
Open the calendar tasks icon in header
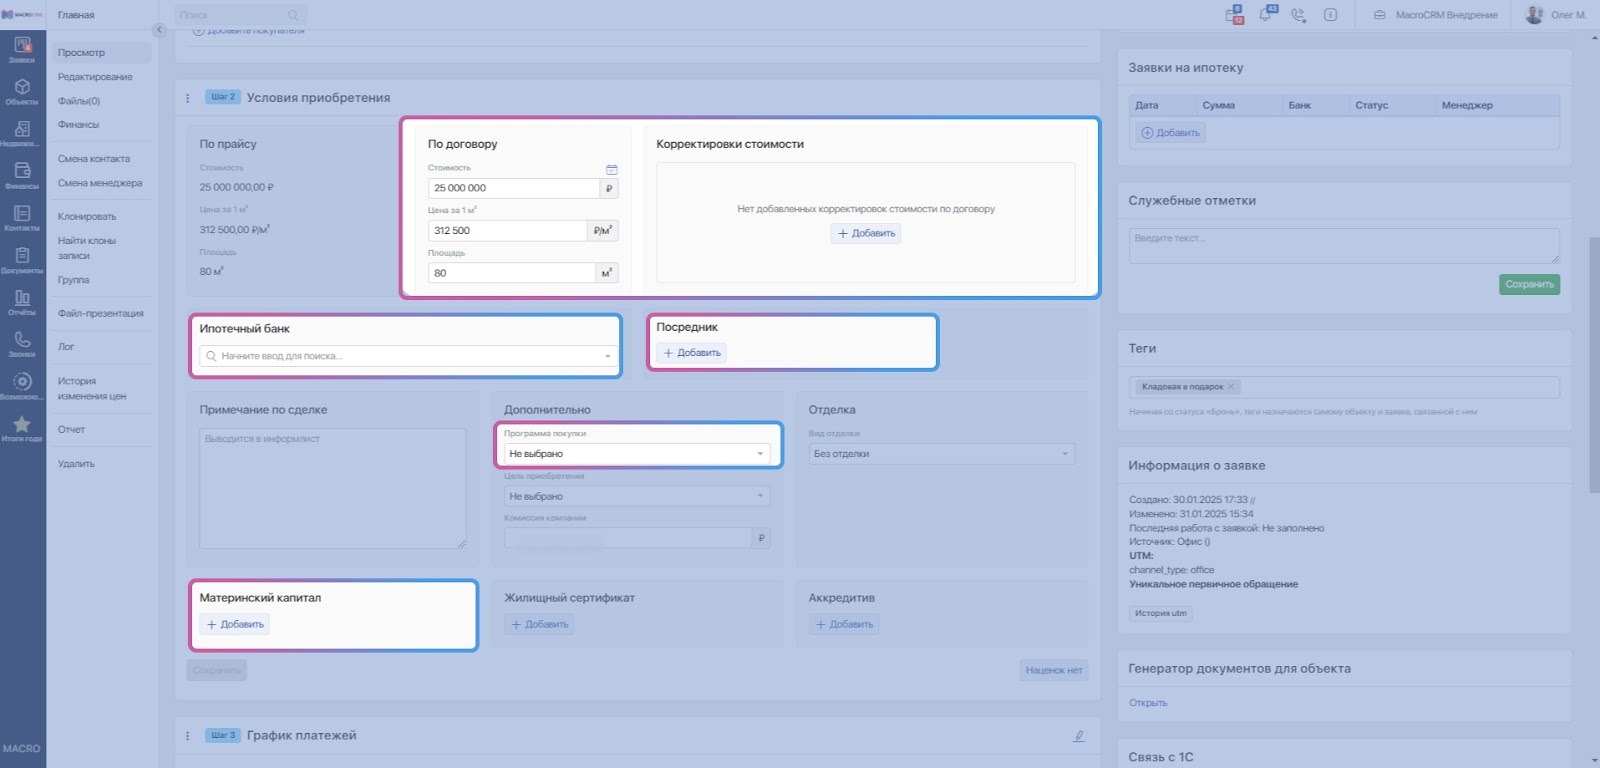coord(1233,15)
